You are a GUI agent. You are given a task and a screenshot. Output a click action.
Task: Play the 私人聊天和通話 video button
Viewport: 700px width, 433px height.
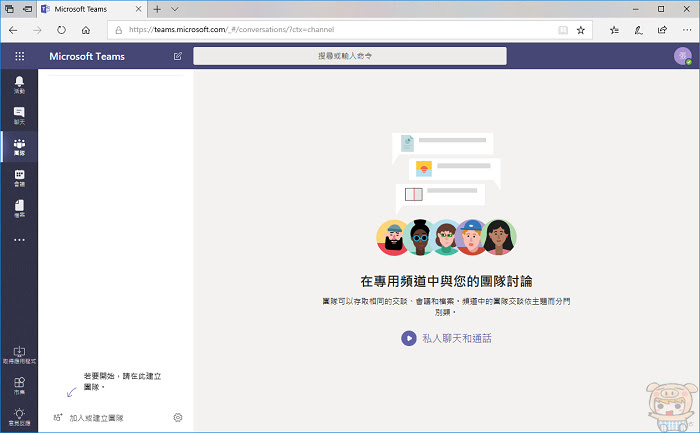point(408,338)
